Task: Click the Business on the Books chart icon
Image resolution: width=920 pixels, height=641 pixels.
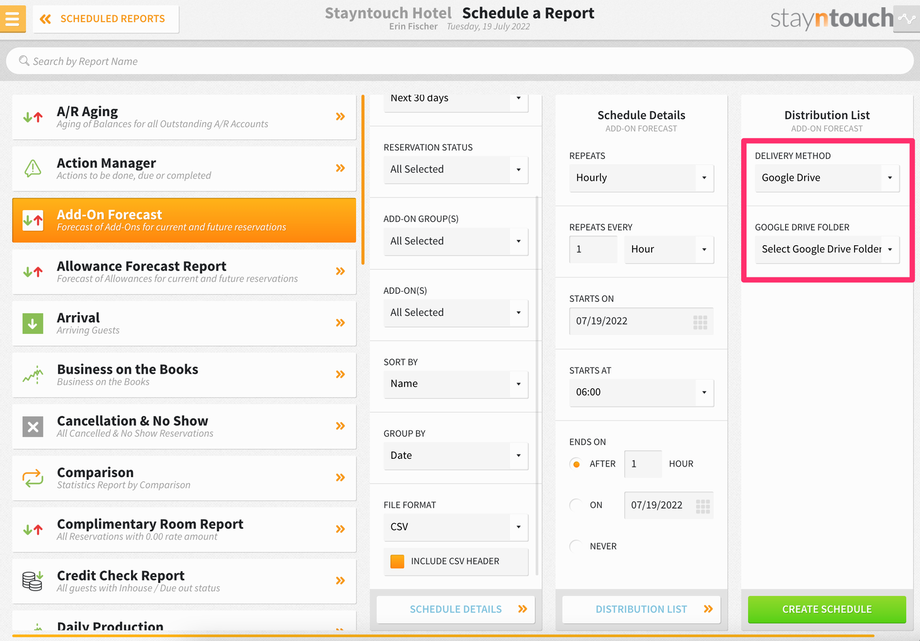Action: pyautogui.click(x=33, y=375)
